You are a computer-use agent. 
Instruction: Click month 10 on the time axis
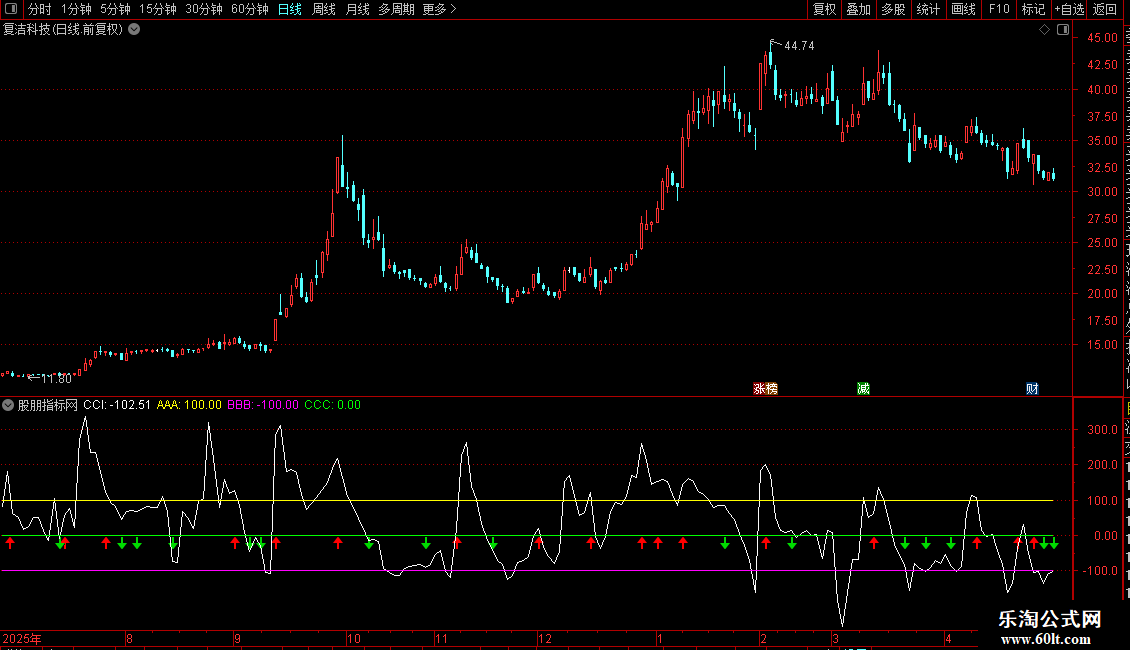tap(354, 638)
